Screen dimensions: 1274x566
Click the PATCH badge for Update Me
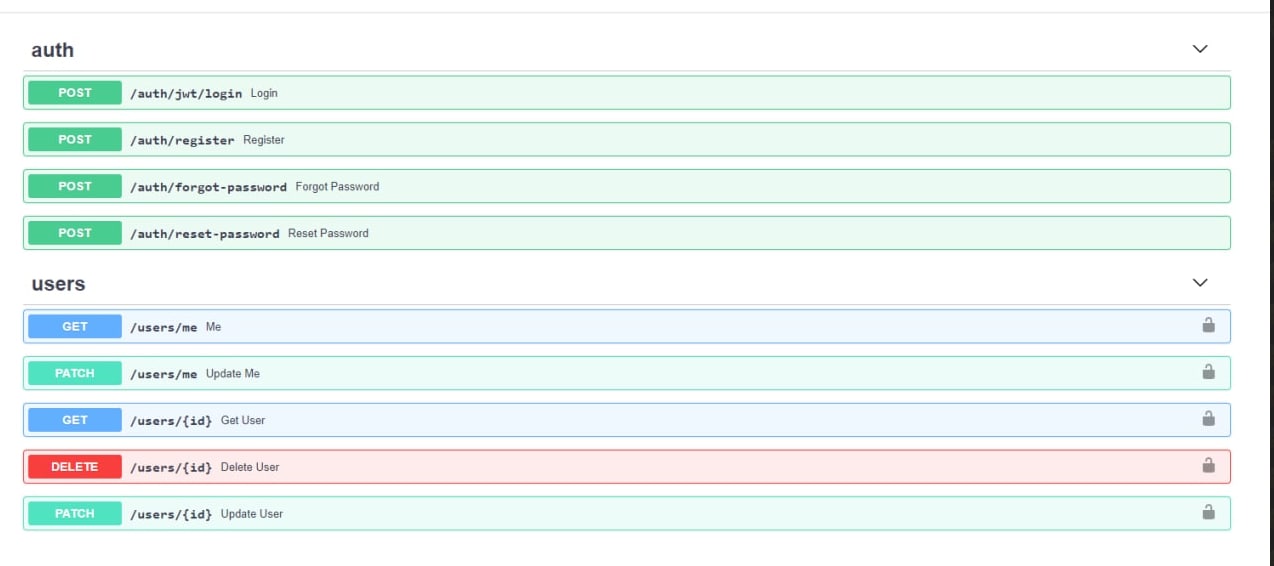[75, 373]
